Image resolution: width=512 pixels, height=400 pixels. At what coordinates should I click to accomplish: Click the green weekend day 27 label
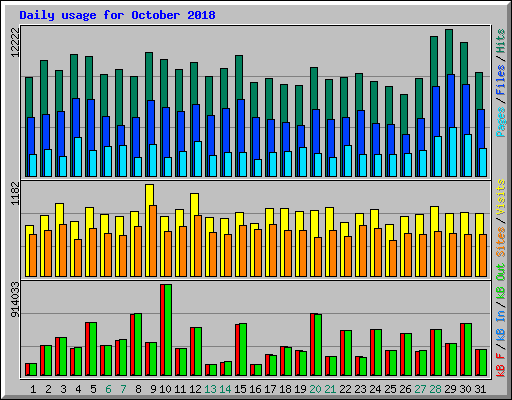[420, 389]
